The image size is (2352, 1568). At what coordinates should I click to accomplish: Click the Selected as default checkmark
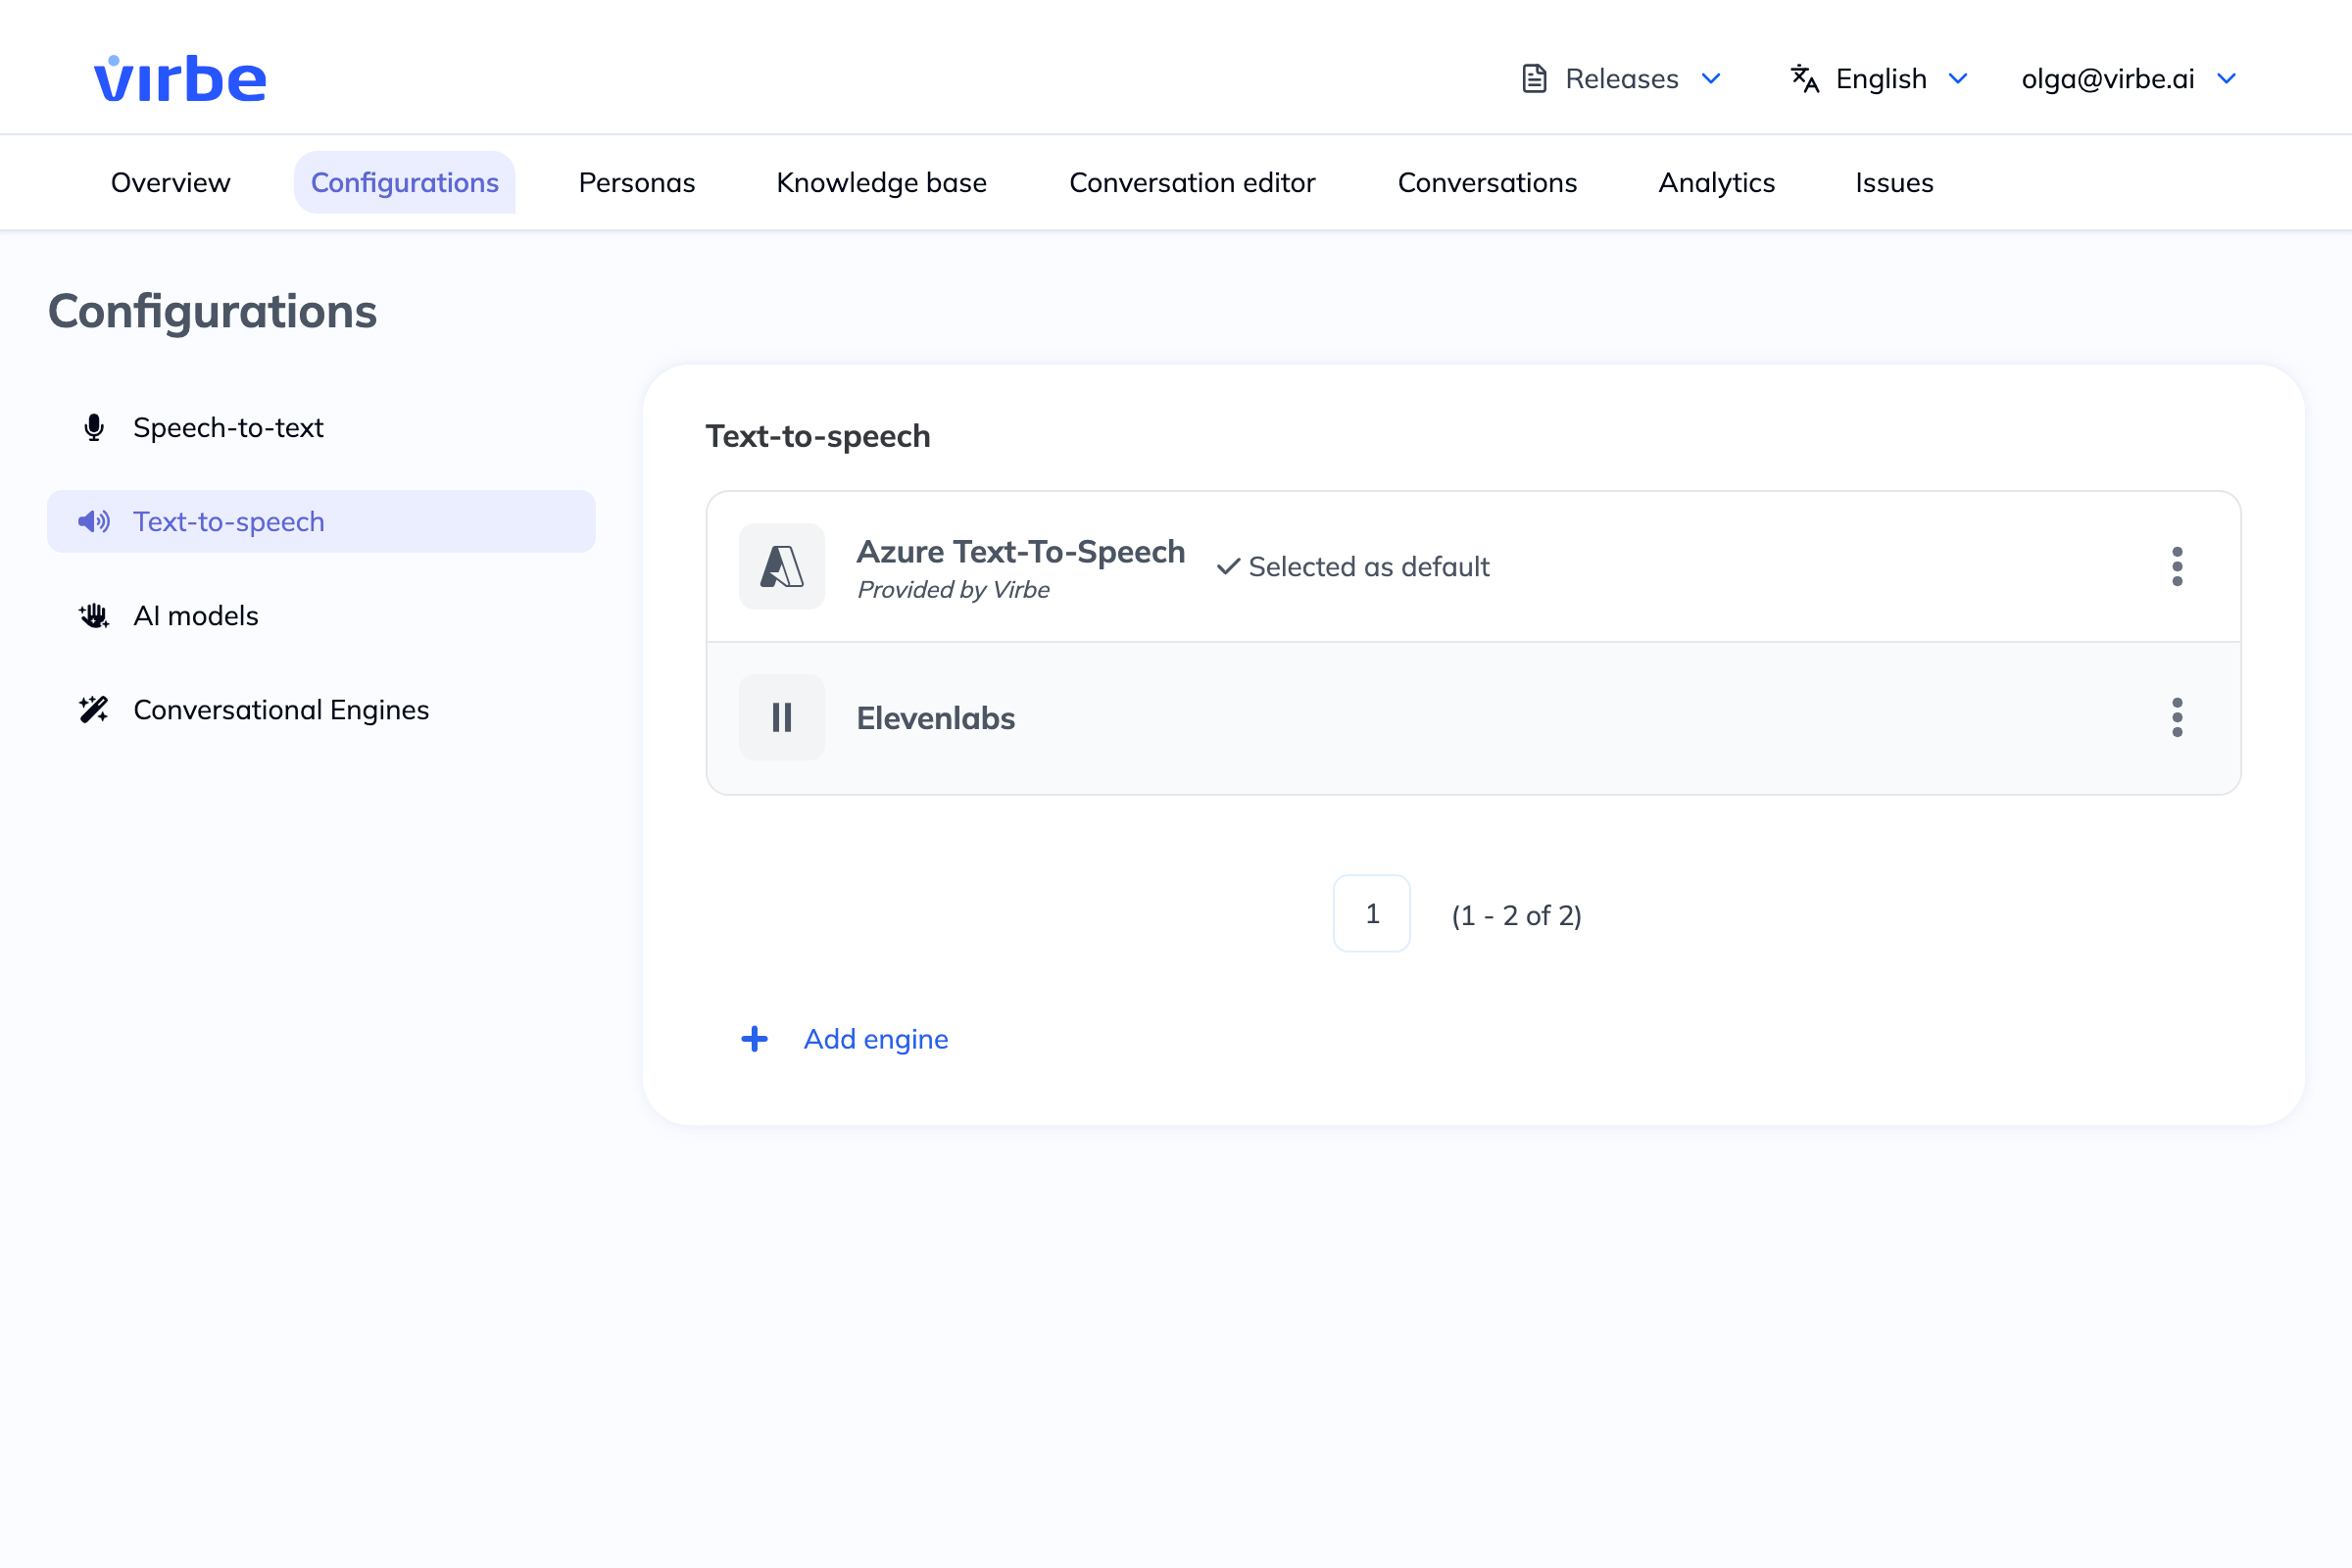point(1228,567)
